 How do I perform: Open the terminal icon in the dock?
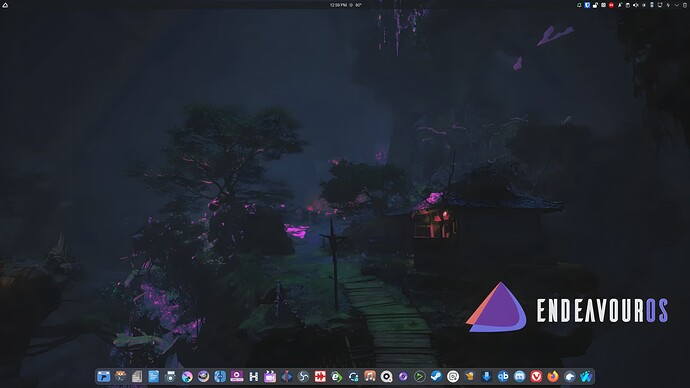120,377
